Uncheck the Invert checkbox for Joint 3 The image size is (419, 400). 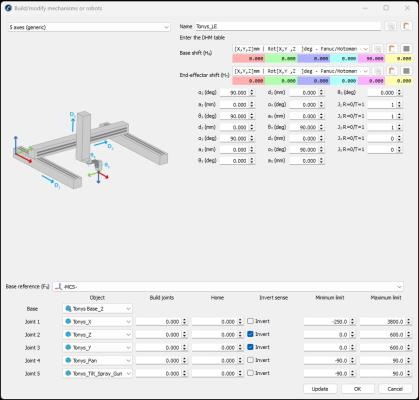click(250, 347)
